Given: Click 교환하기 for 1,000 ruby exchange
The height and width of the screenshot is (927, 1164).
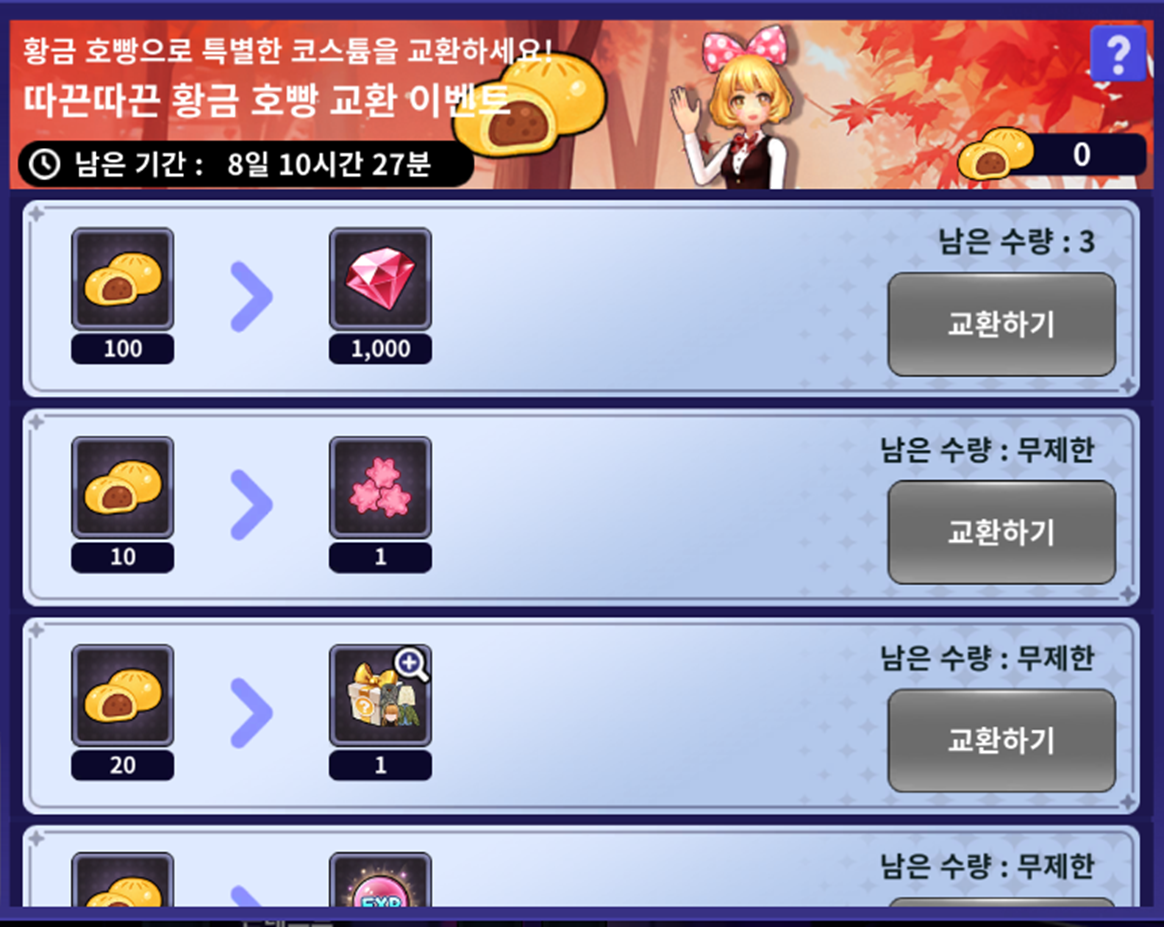Looking at the screenshot, I should pyautogui.click(x=1001, y=324).
